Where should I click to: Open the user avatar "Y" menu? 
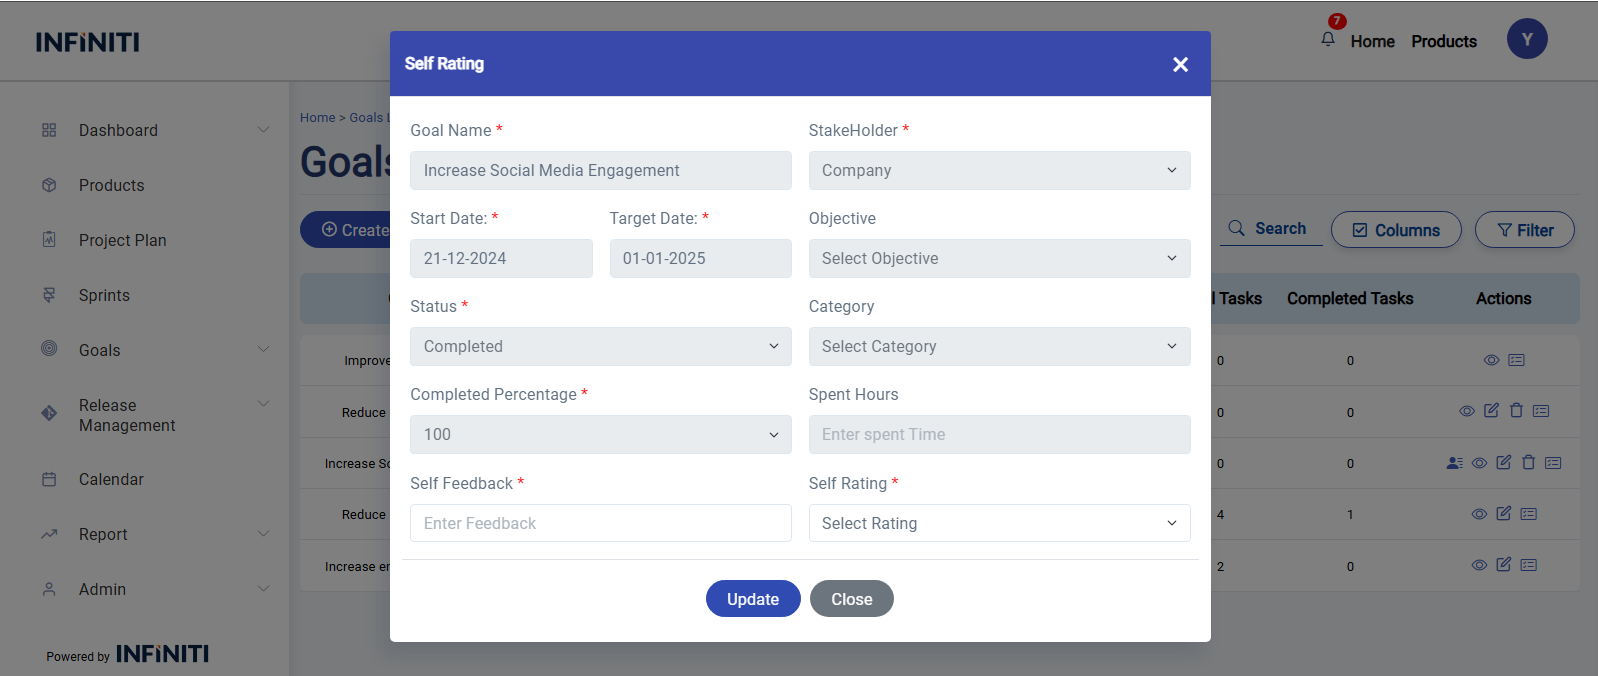click(1527, 39)
